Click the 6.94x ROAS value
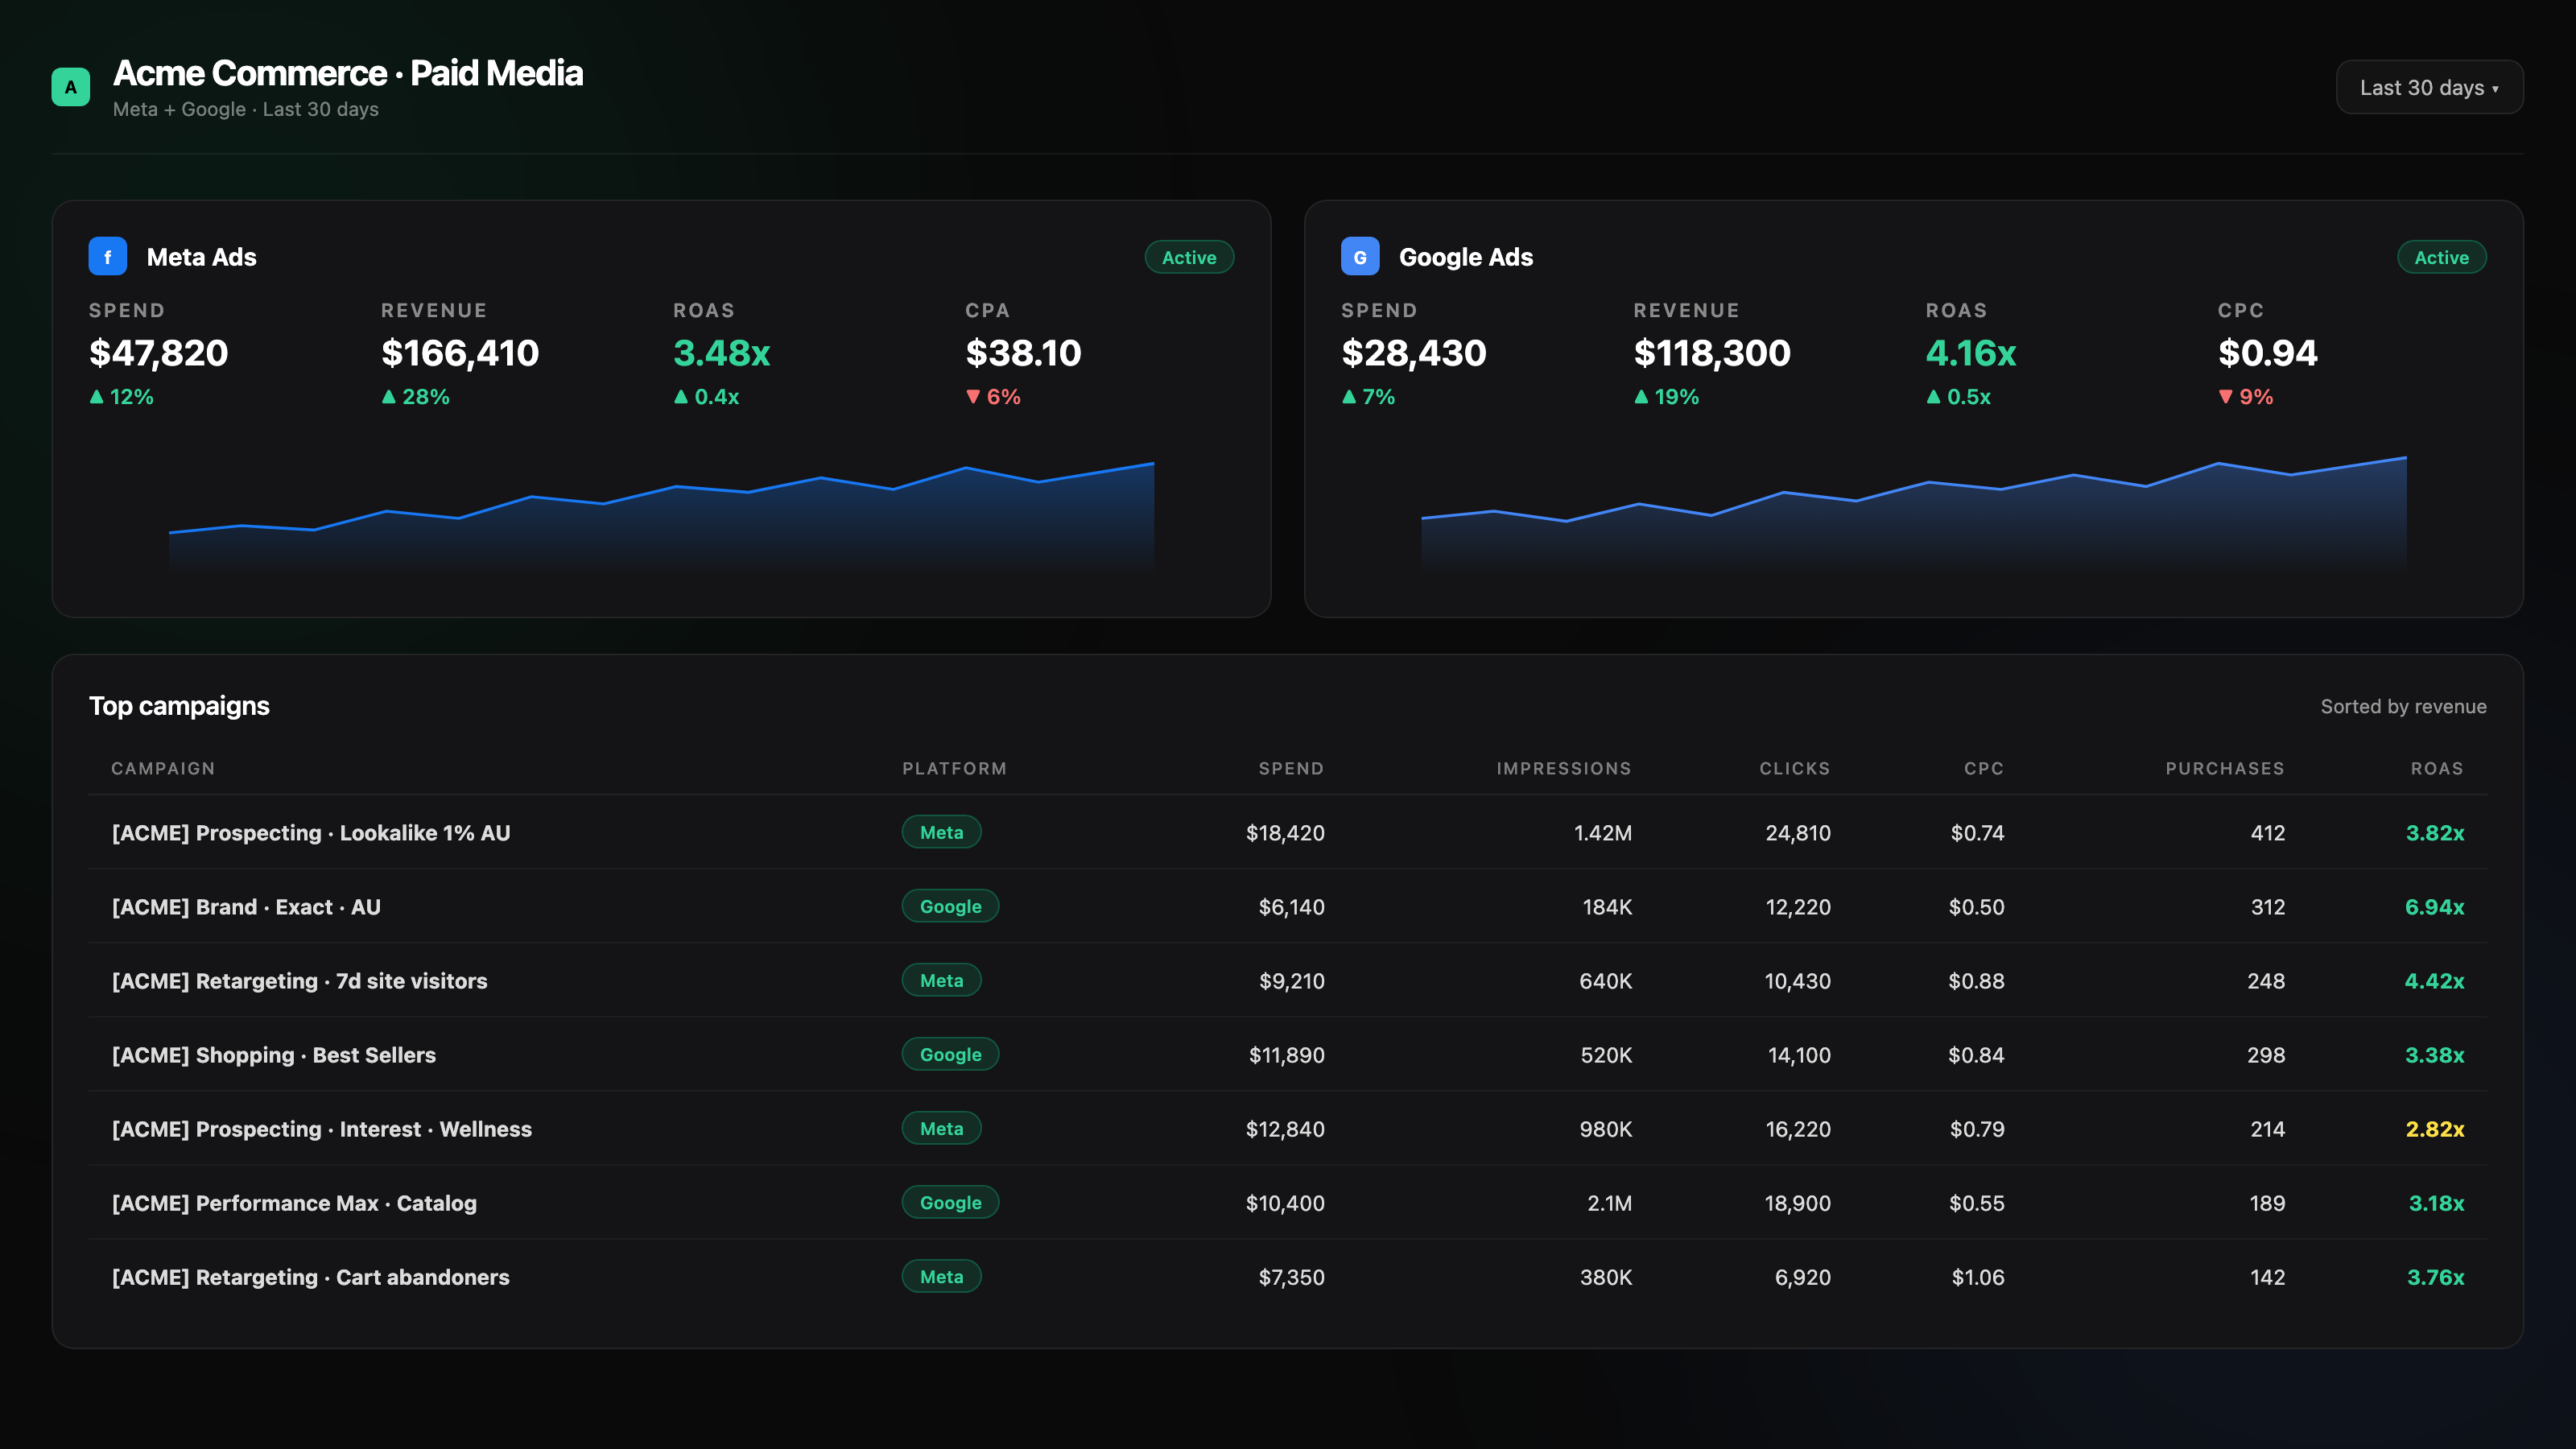2576x1449 pixels. pos(2434,906)
